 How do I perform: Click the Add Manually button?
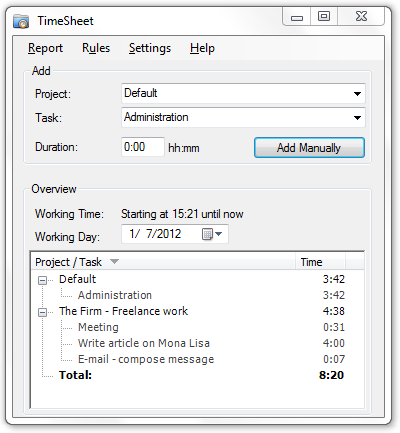[309, 148]
